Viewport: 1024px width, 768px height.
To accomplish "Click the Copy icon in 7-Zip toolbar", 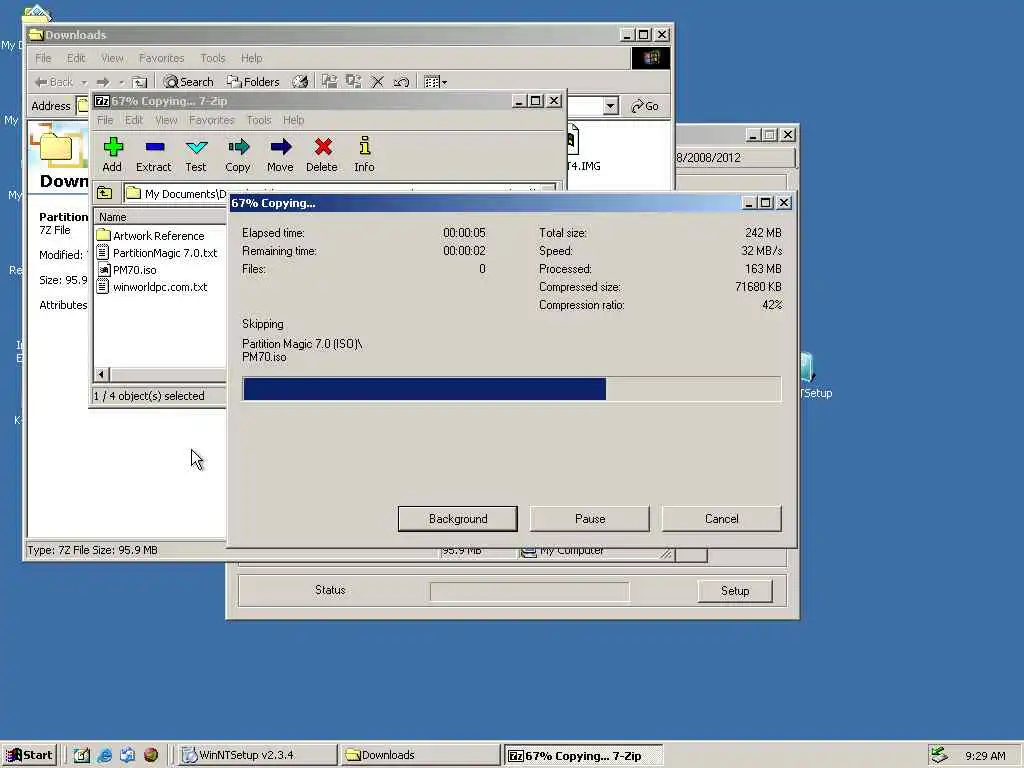I will (x=238, y=154).
